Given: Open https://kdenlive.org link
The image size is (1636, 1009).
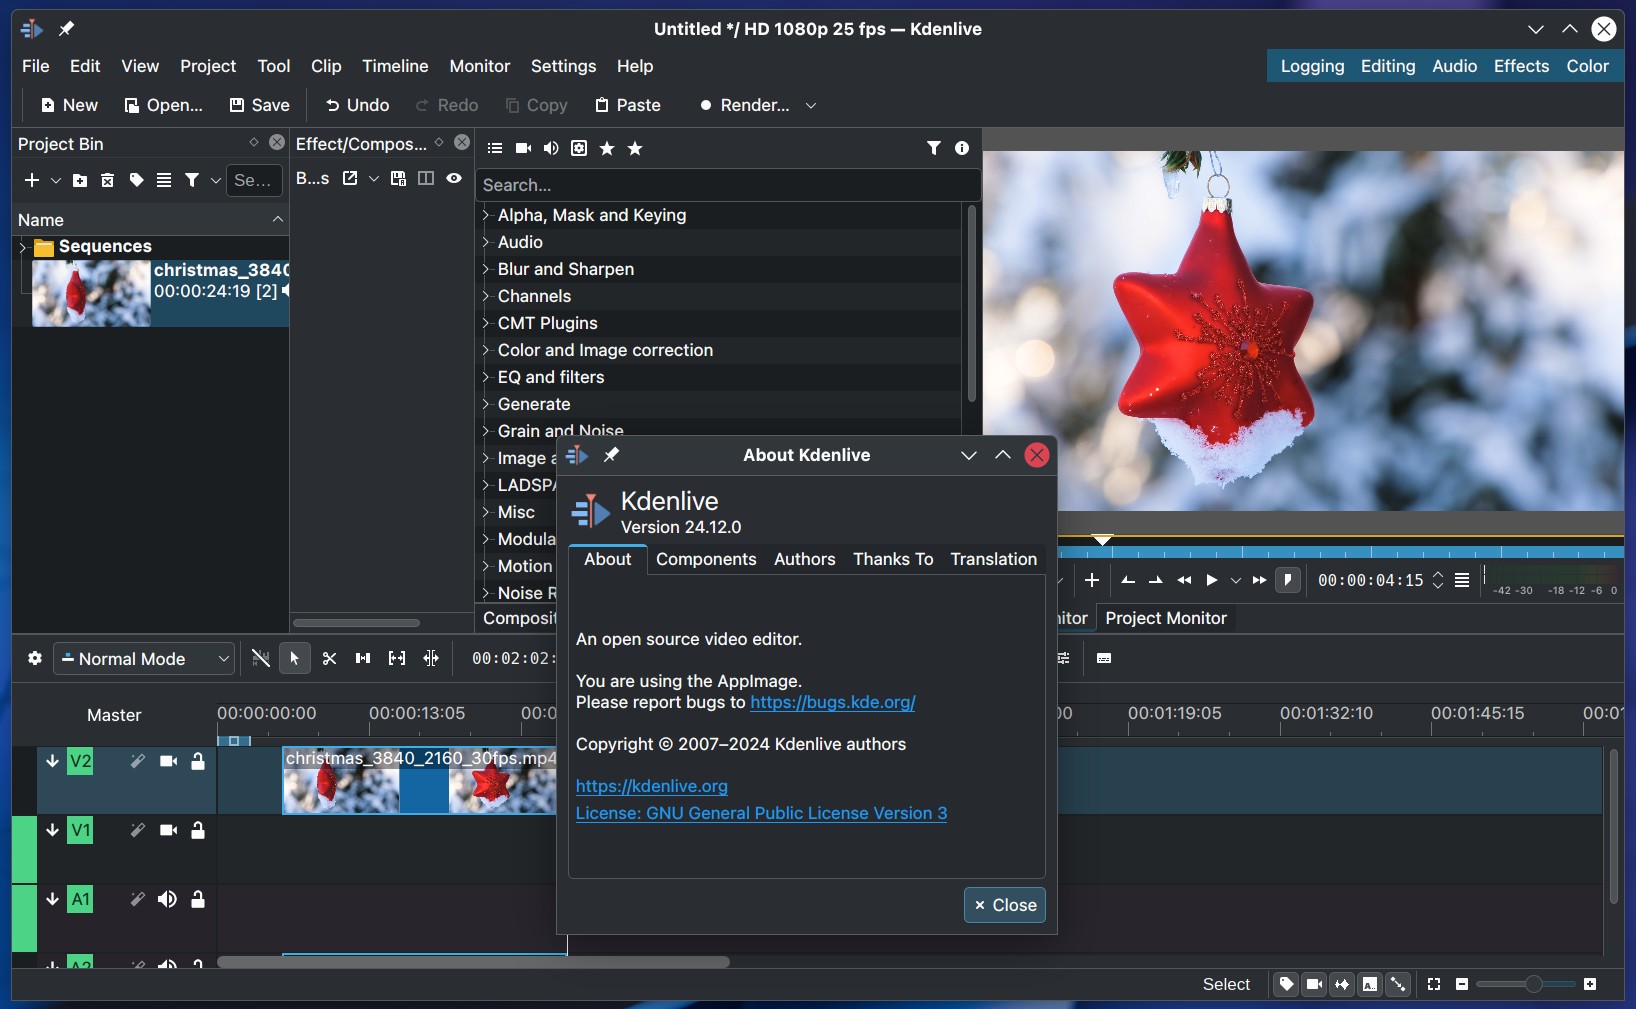Looking at the screenshot, I should point(652,786).
